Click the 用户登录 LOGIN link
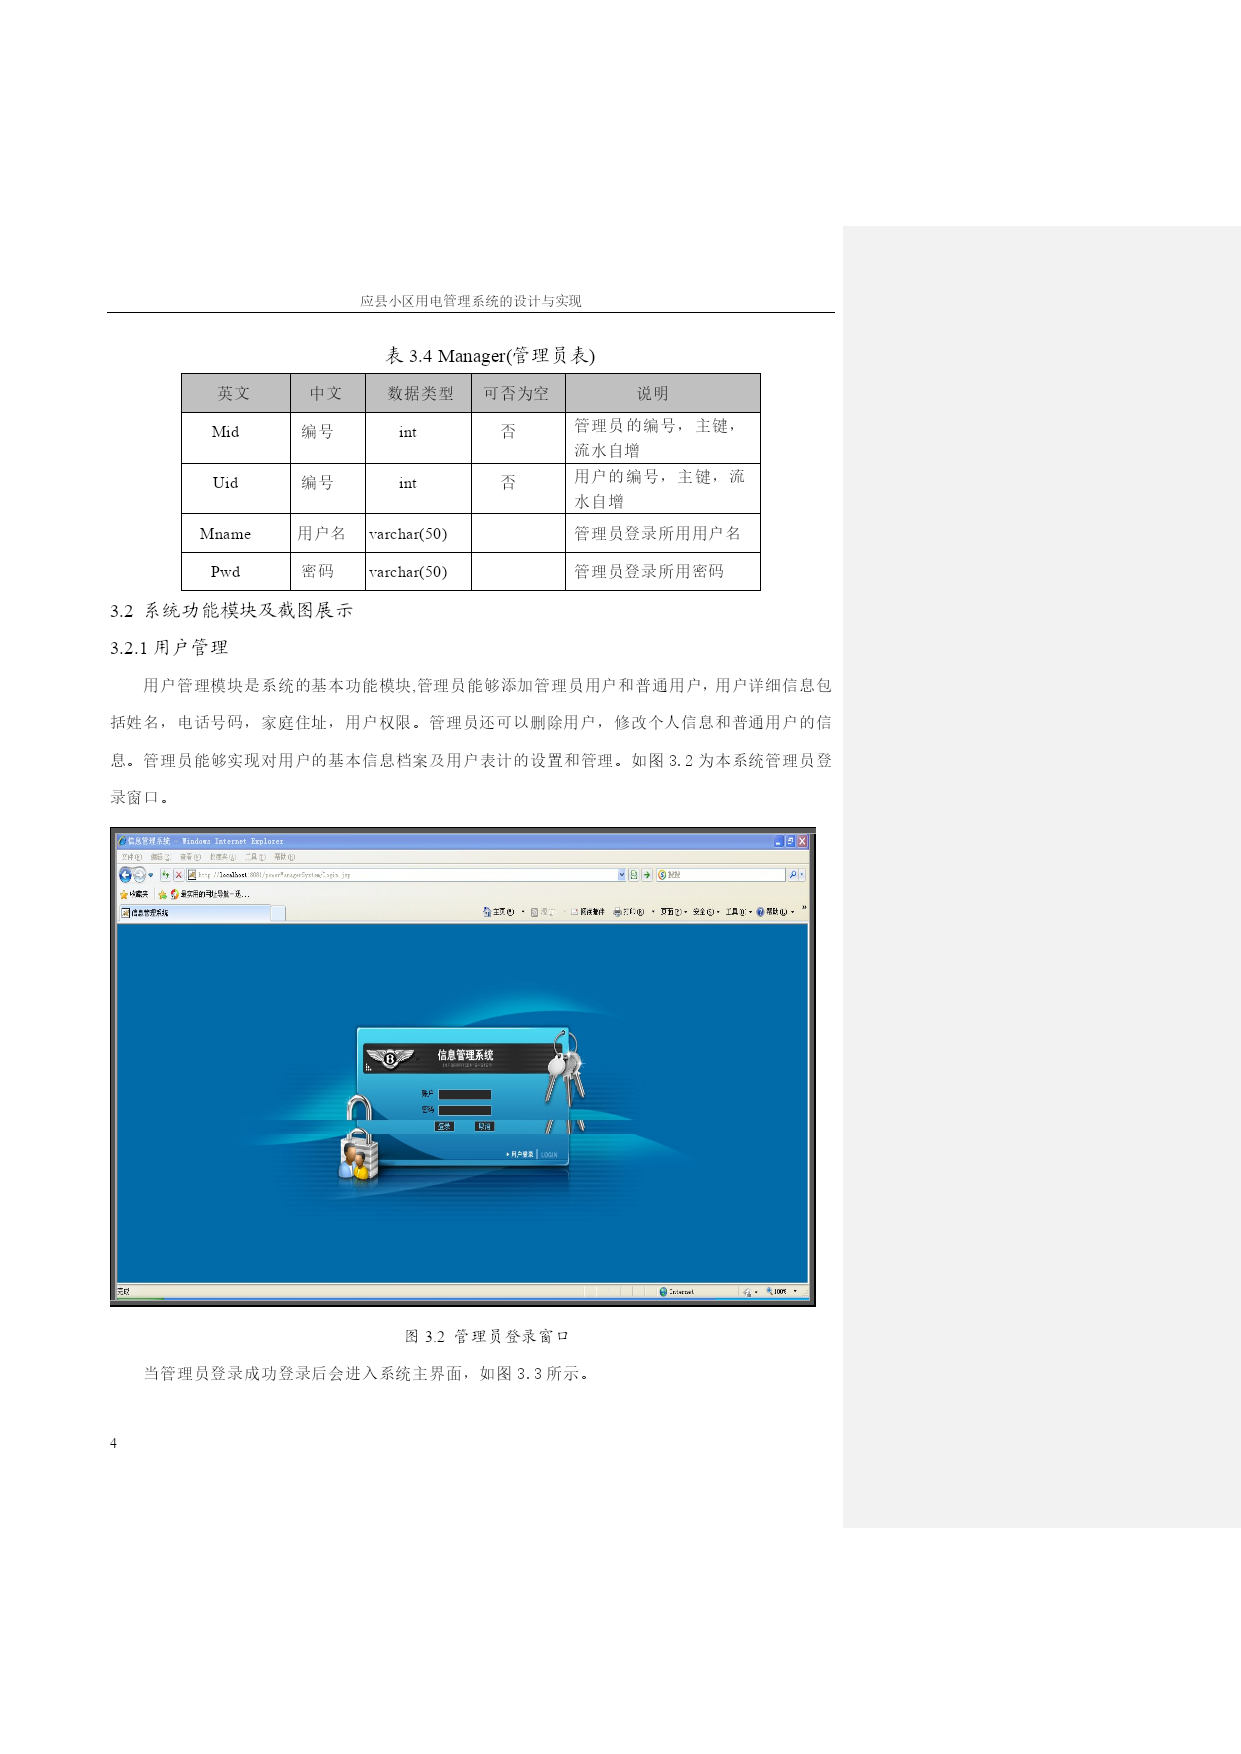 (x=532, y=1154)
